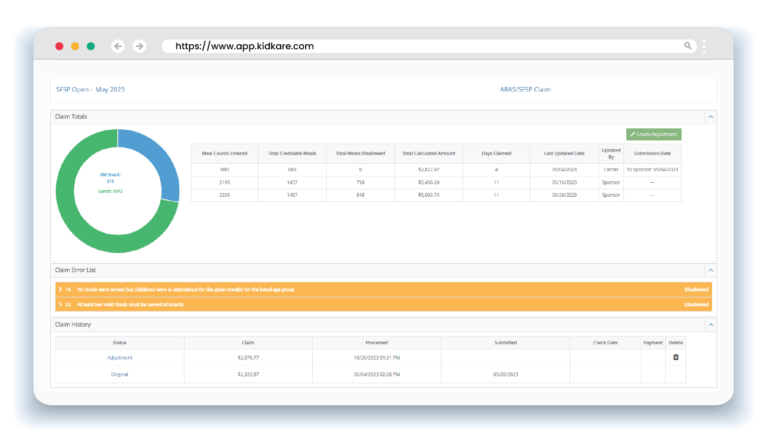Viewport: 768px width, 446px height.
Task: Click the browser back arrow
Action: (118, 46)
